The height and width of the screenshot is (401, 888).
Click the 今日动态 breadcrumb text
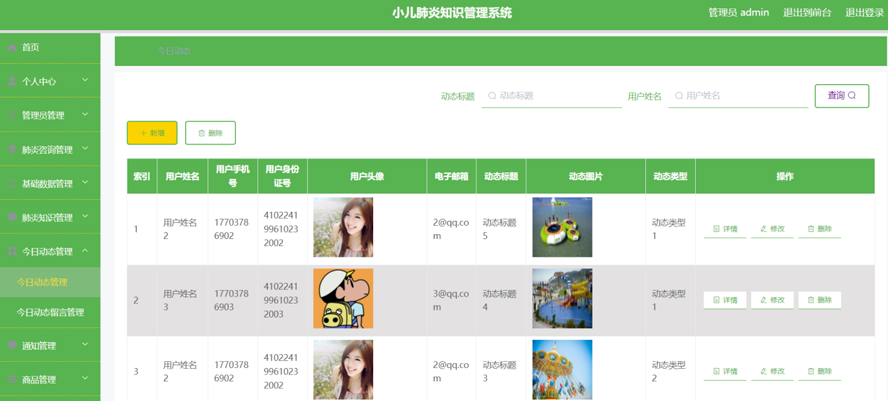click(174, 51)
